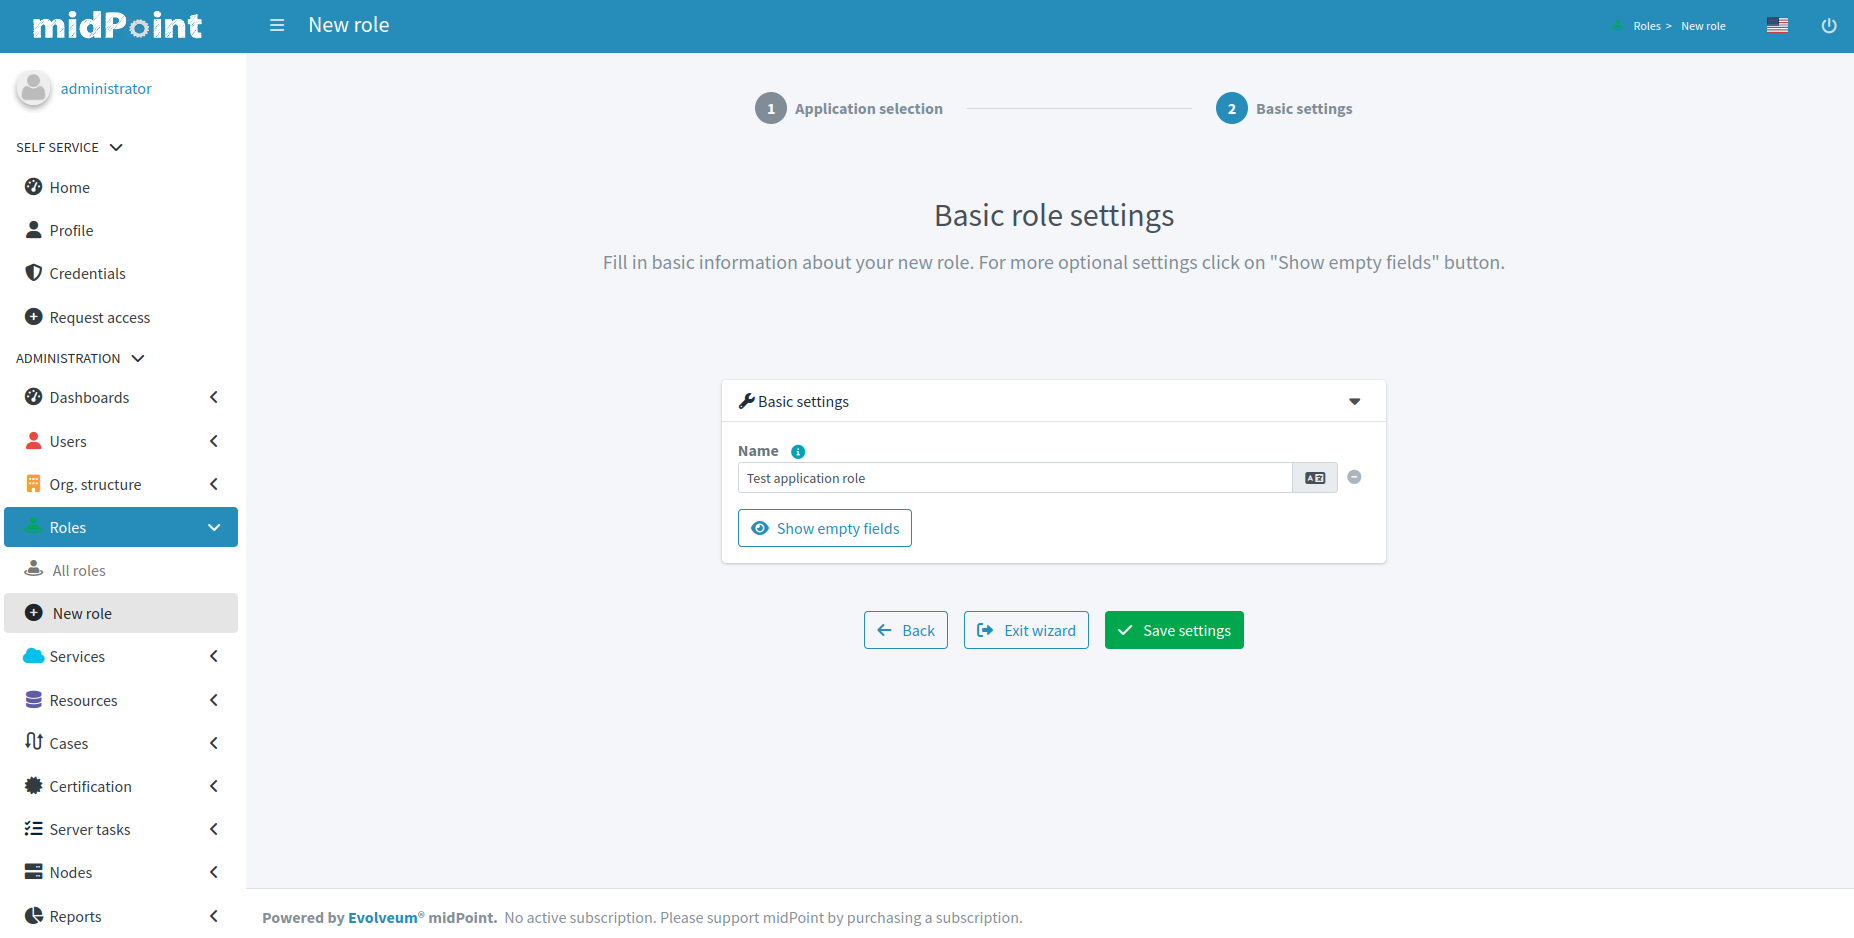This screenshot has width=1854, height=938.
Task: Click into the Name text field
Action: (1014, 478)
